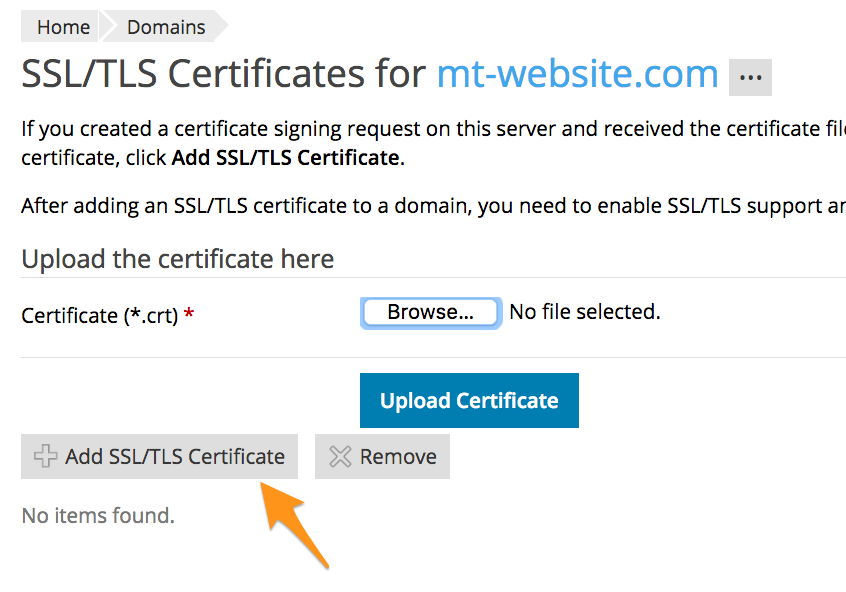Click the Upload the certificate here heading
This screenshot has height=592, width=846.
(177, 258)
